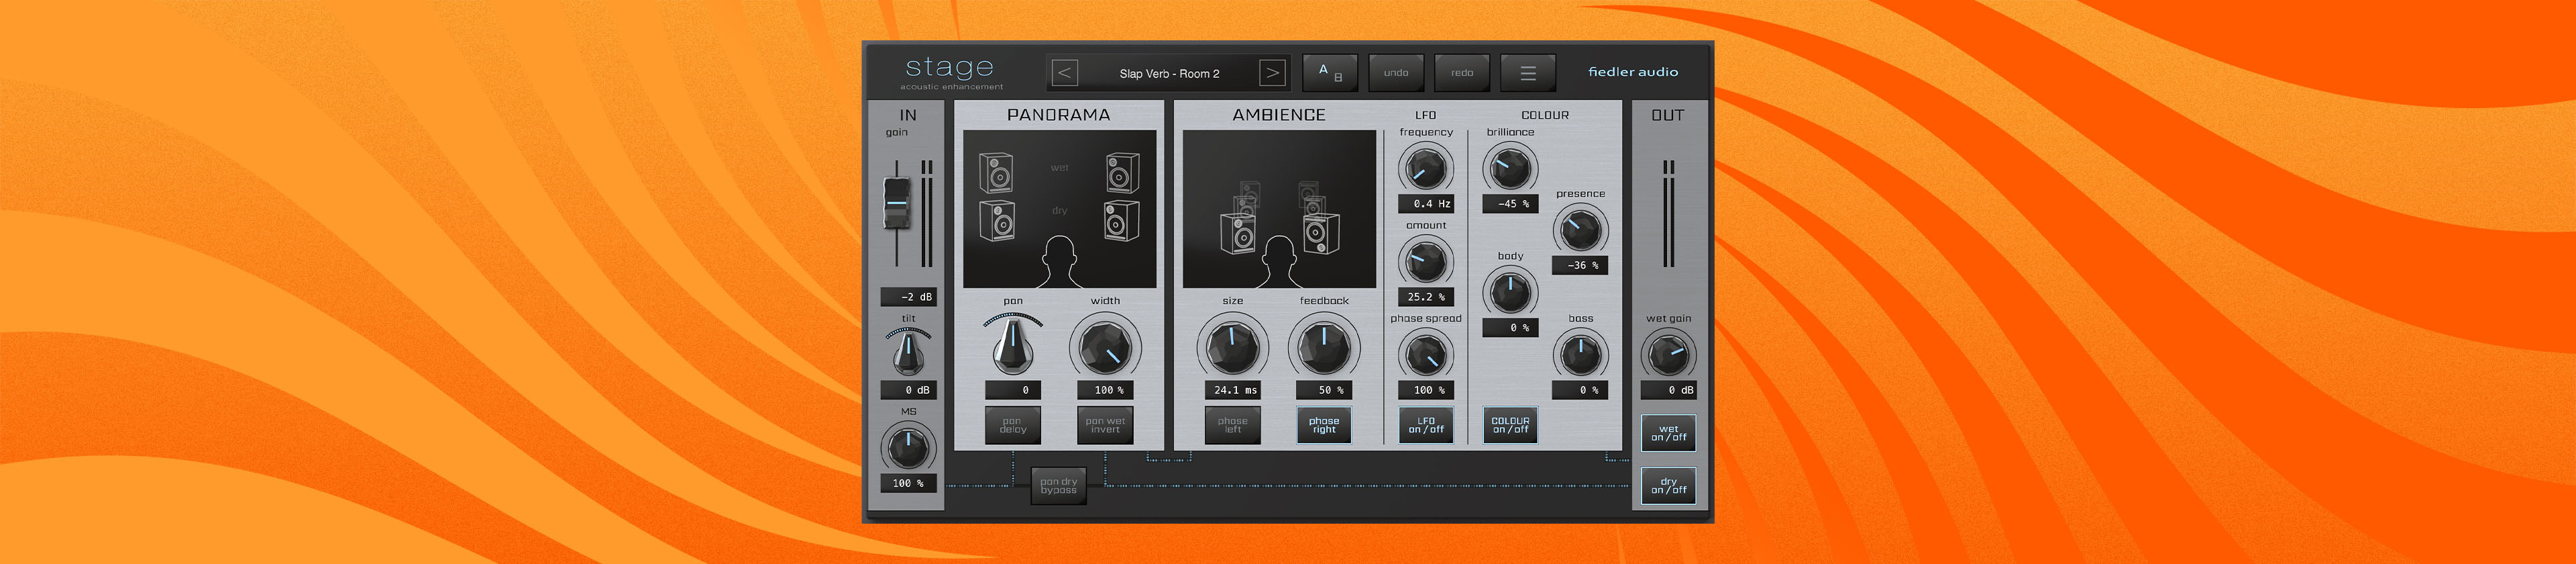The height and width of the screenshot is (564, 2576).
Task: Click the tilt value field 0 dB
Action: click(908, 390)
